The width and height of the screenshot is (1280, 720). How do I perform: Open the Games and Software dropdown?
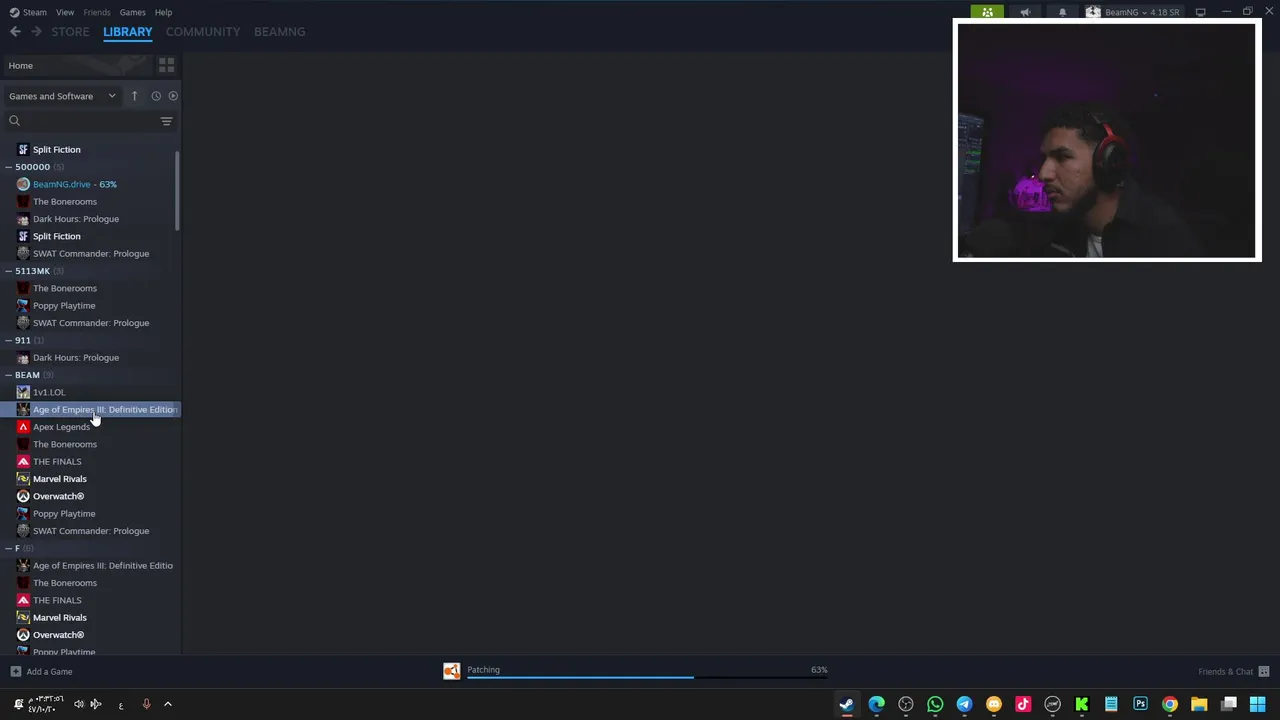click(62, 96)
